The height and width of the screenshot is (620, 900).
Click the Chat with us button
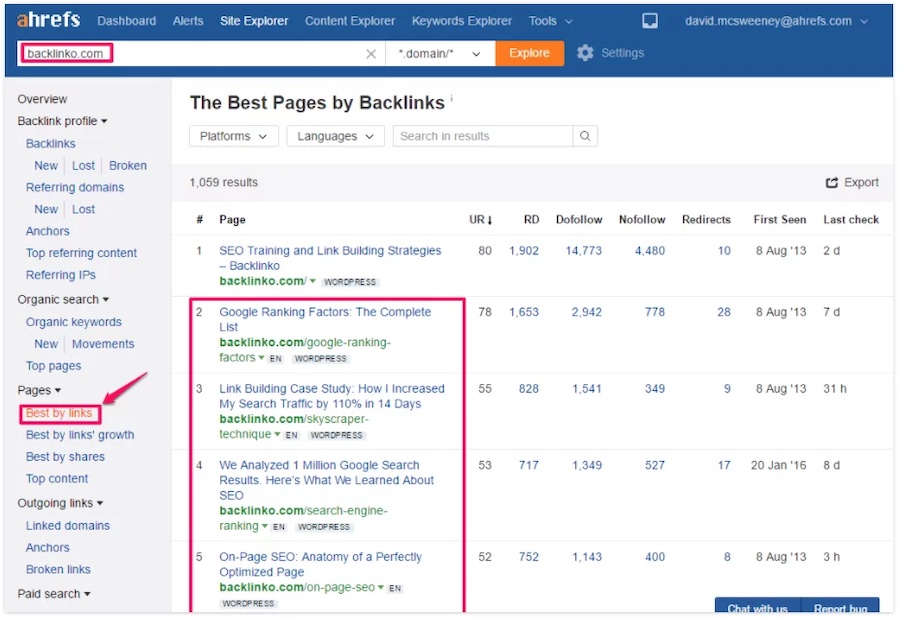coord(757,607)
